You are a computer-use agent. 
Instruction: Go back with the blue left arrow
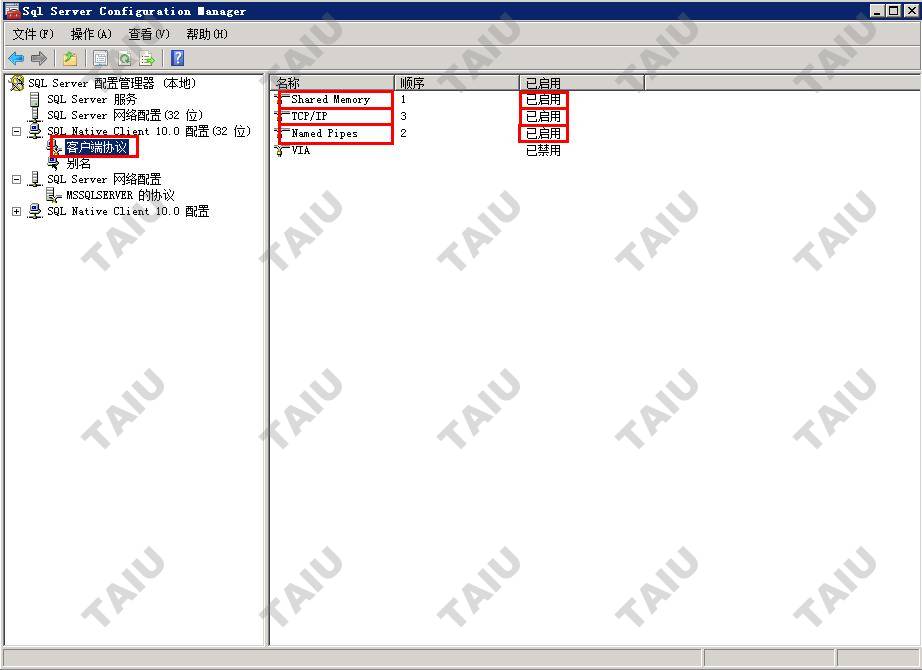click(16, 58)
